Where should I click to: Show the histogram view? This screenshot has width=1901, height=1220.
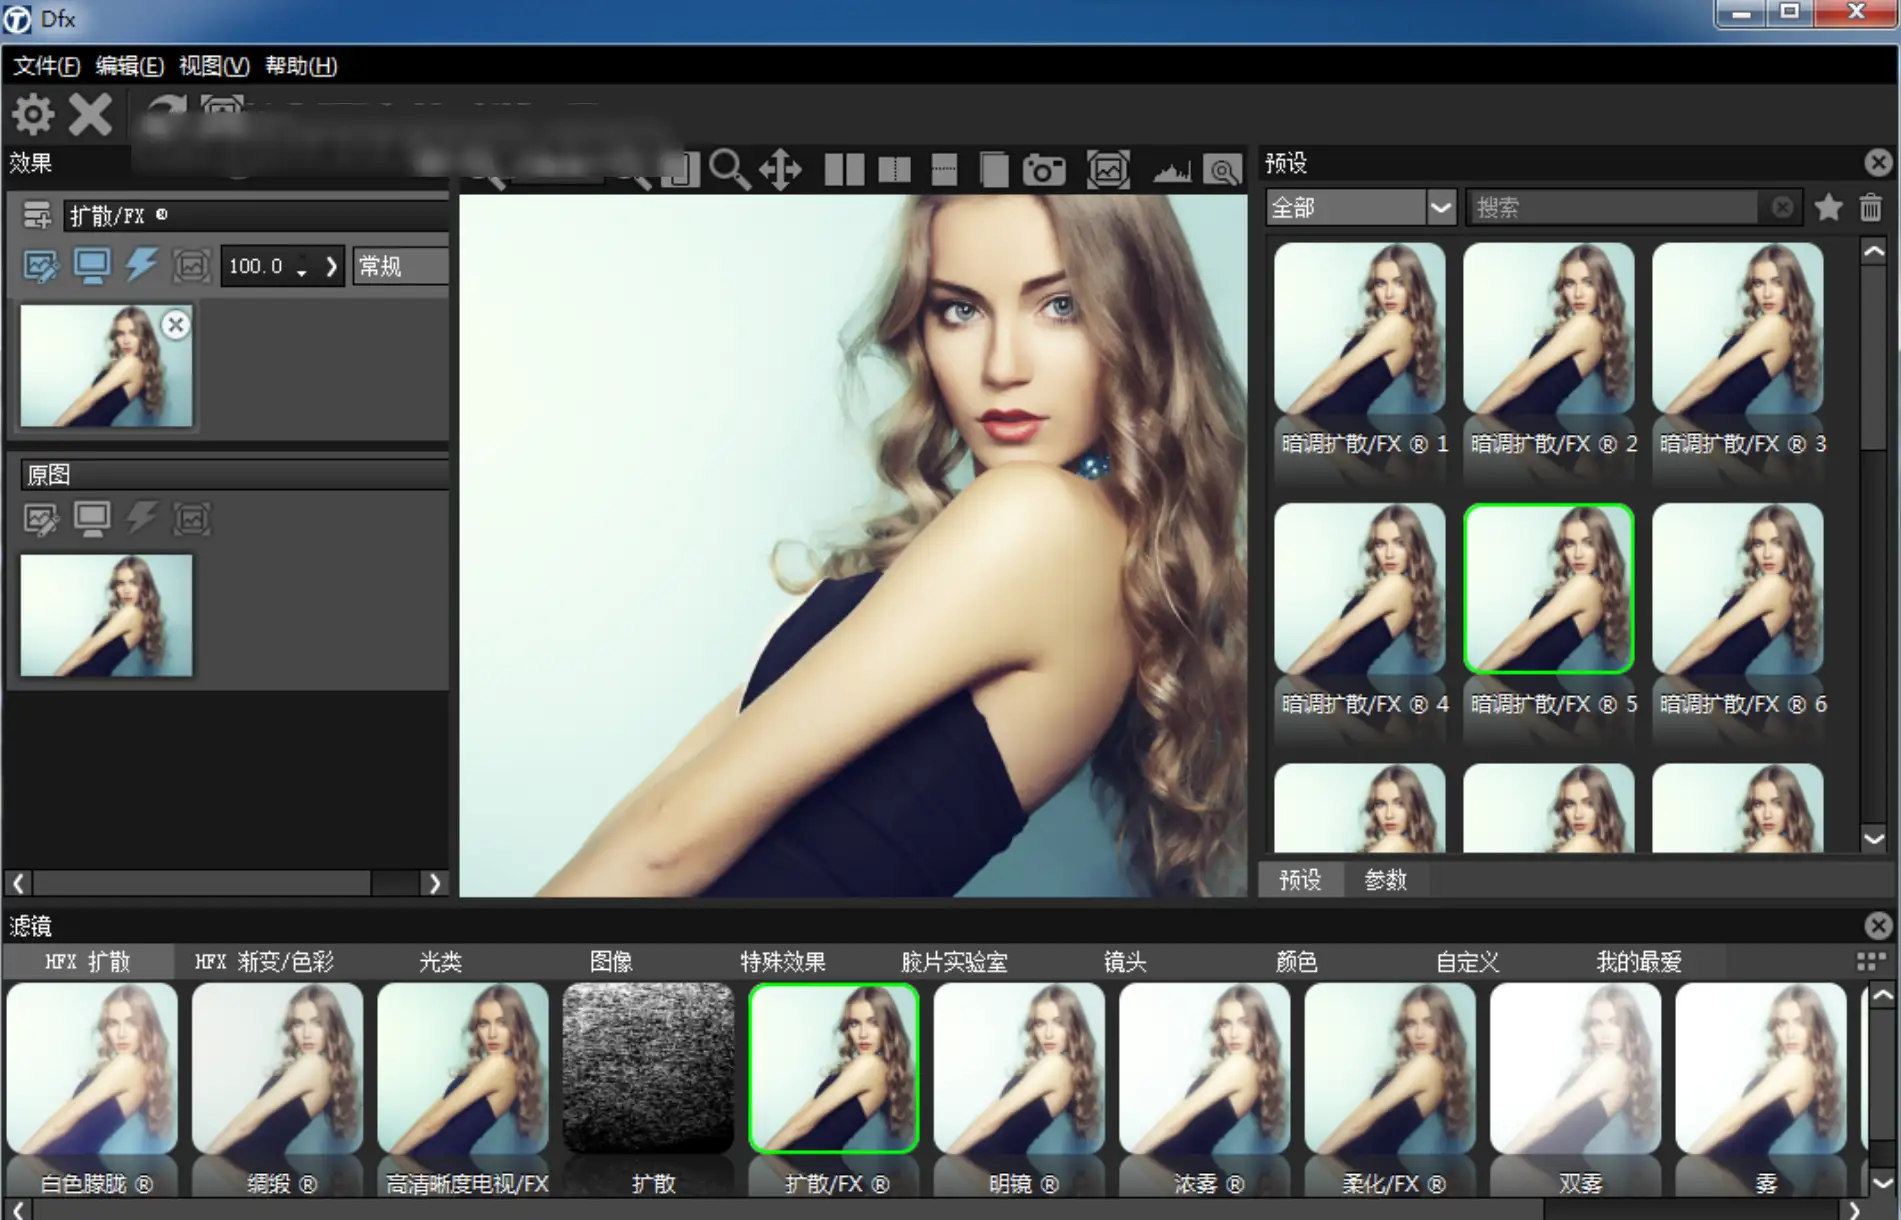[x=1171, y=171]
